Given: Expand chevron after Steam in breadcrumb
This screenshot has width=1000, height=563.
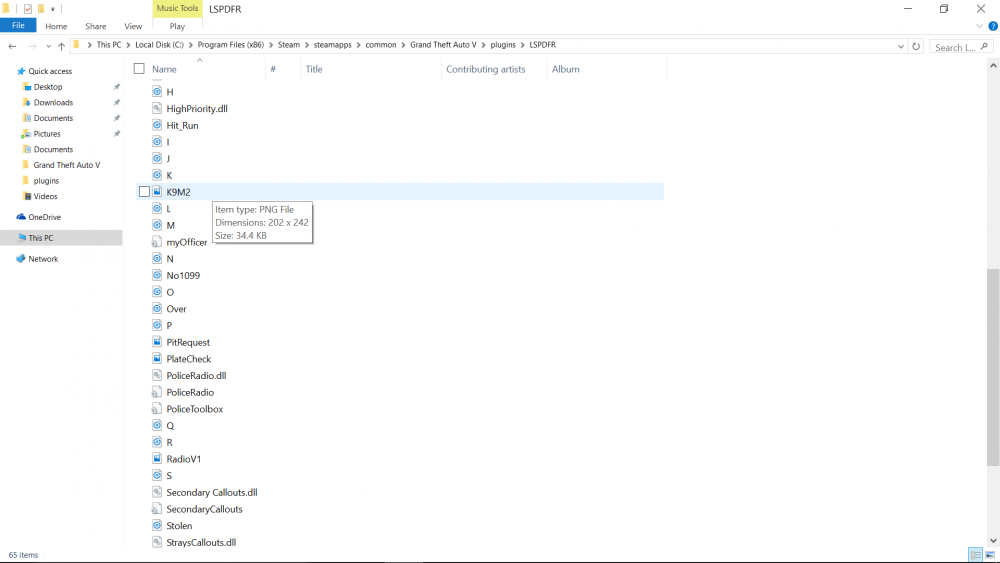Looking at the screenshot, I should (307, 45).
